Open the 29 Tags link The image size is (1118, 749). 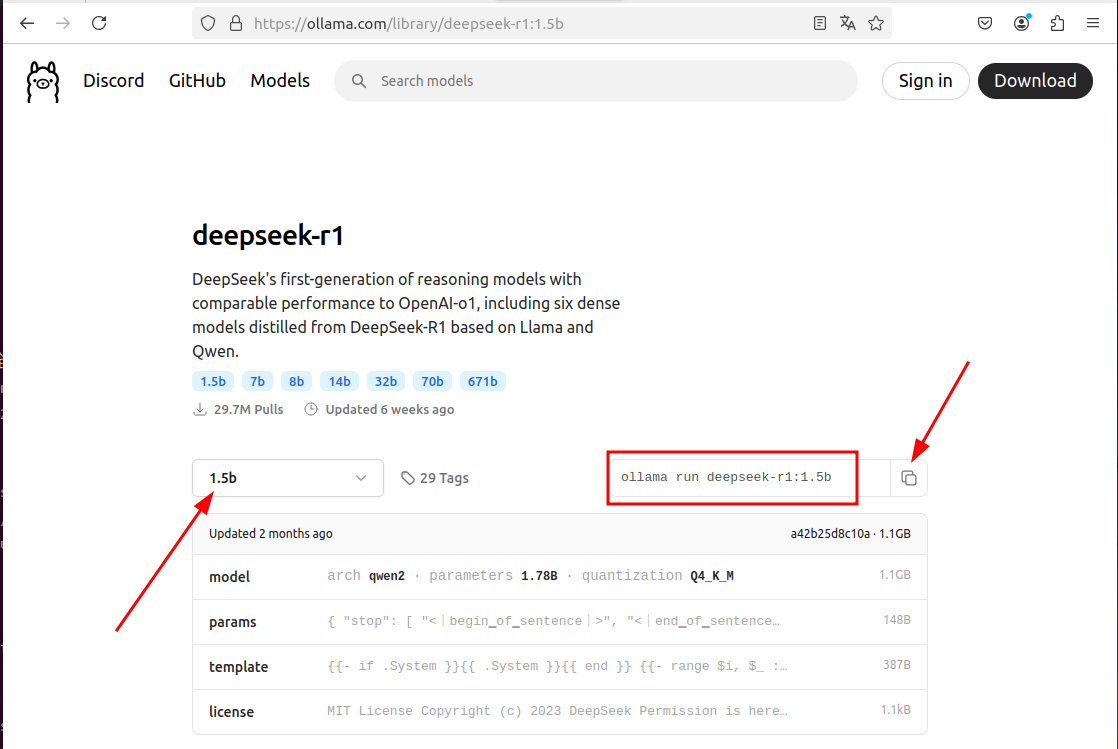click(435, 478)
